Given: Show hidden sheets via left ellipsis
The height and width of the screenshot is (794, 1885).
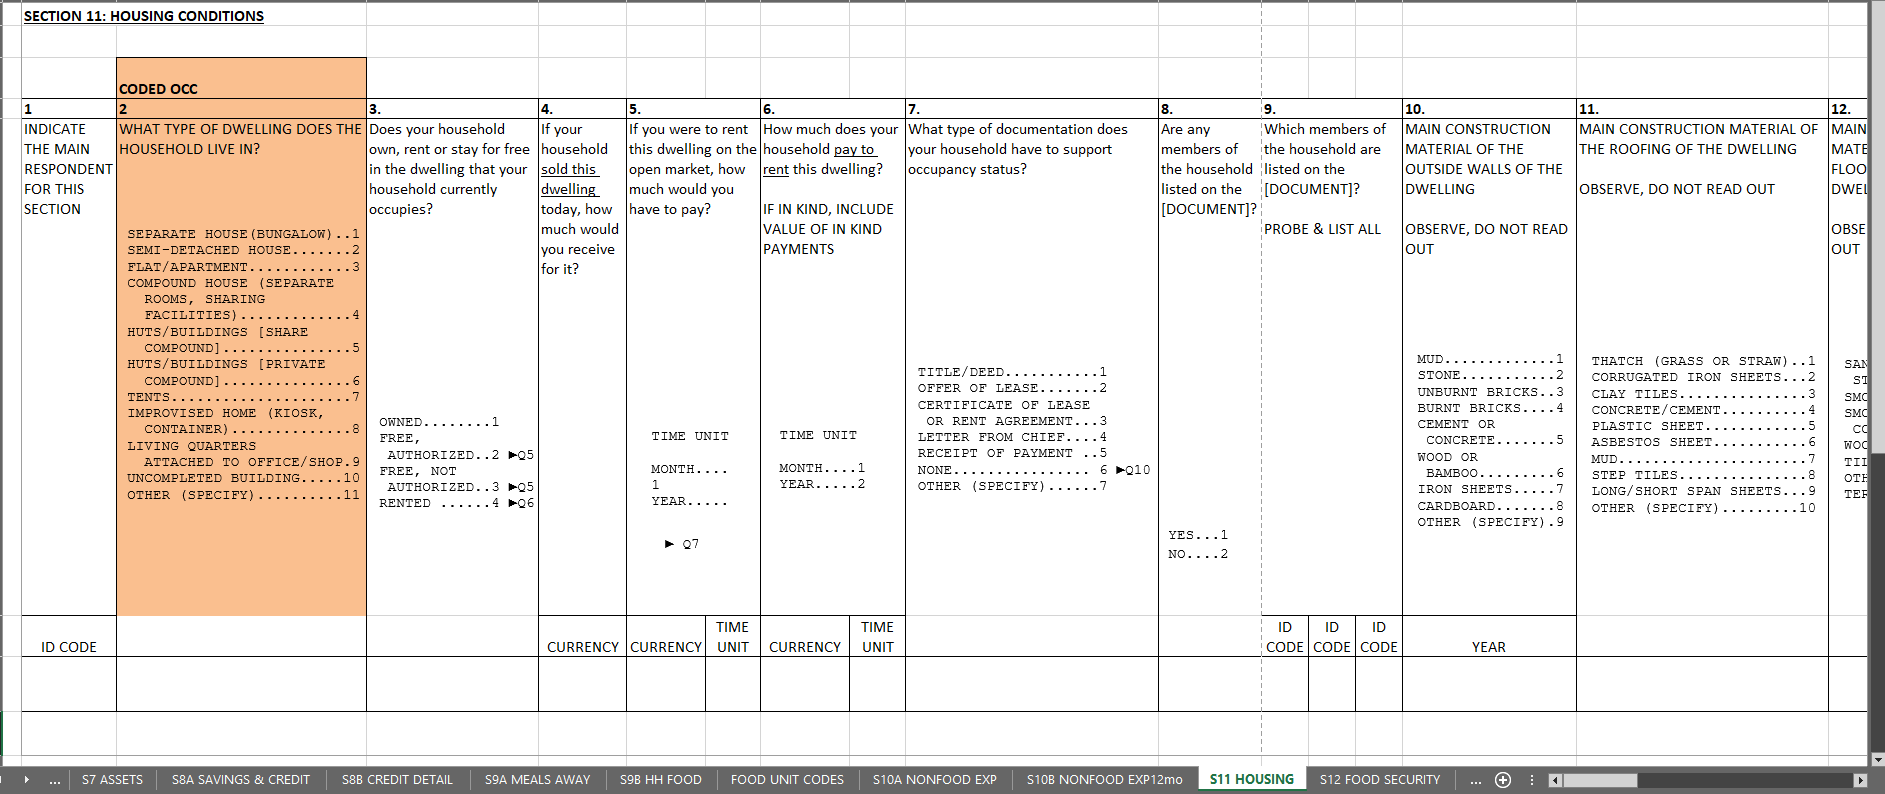Looking at the screenshot, I should point(55,780).
